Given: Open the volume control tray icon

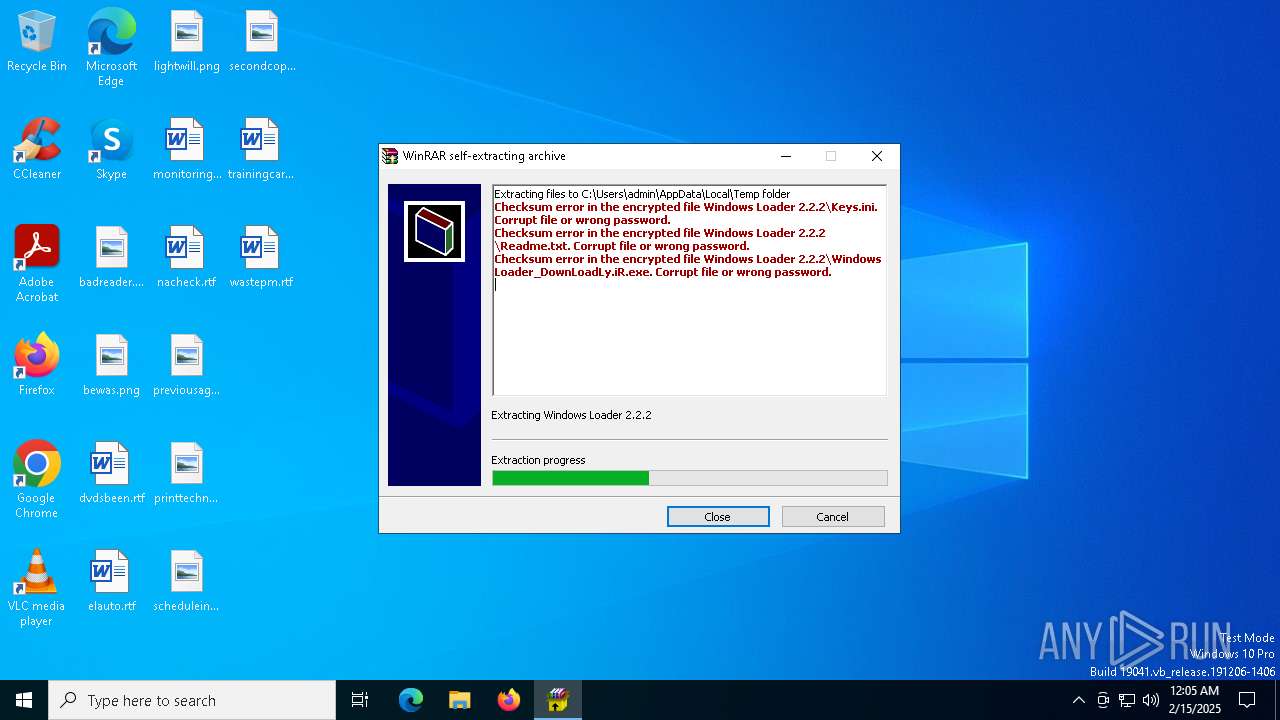Looking at the screenshot, I should tap(1151, 700).
